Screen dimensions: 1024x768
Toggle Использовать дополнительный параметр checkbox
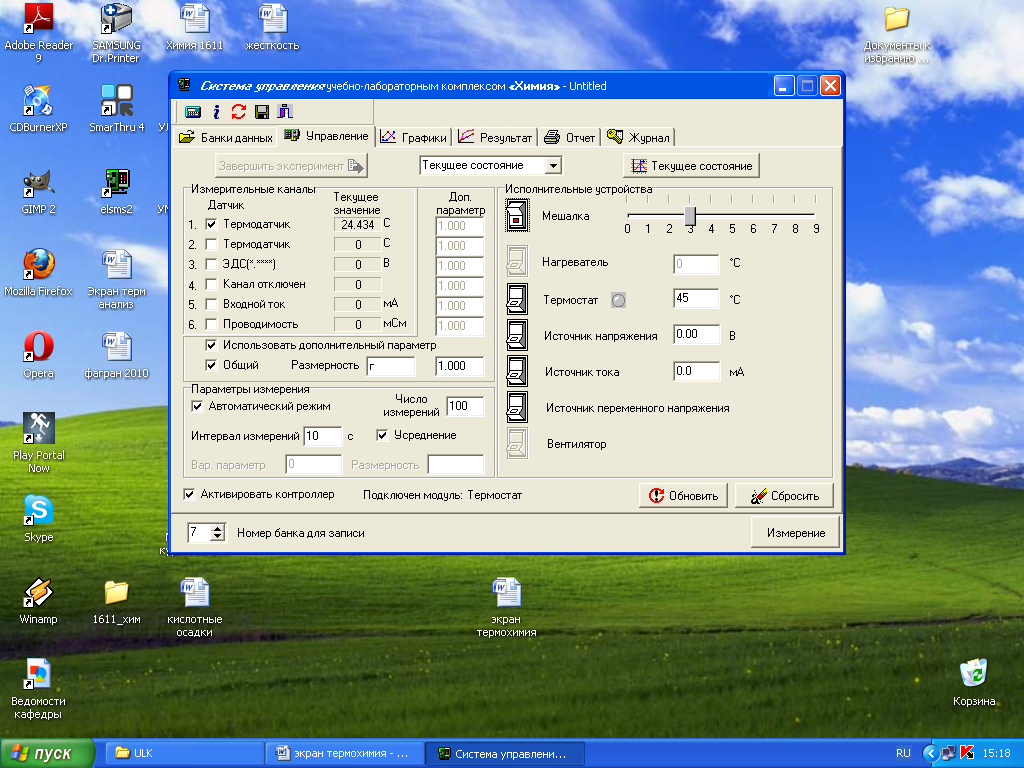point(211,345)
